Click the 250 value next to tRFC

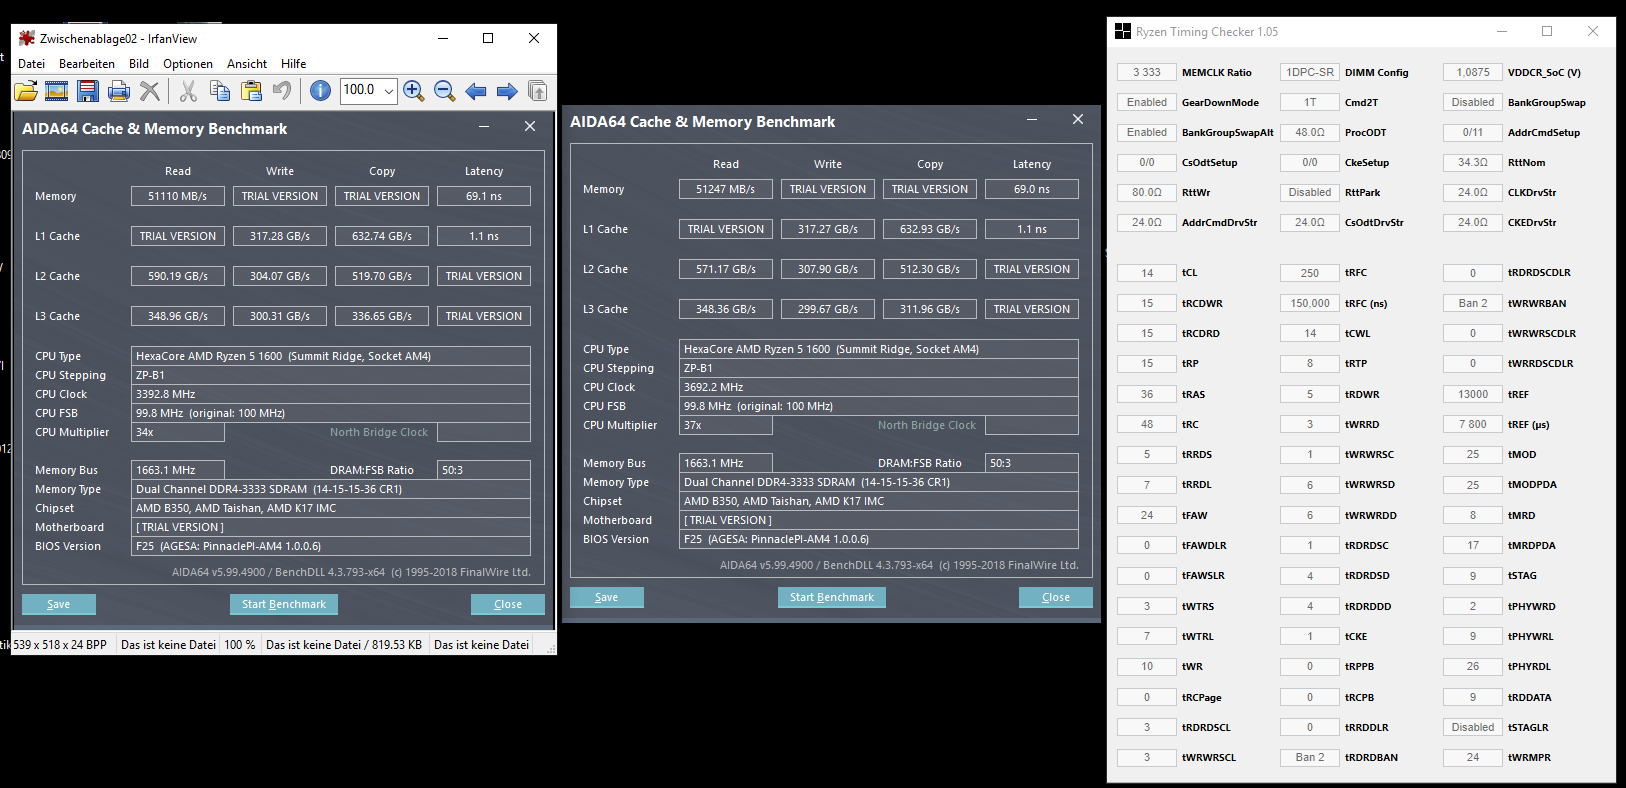(x=1310, y=273)
